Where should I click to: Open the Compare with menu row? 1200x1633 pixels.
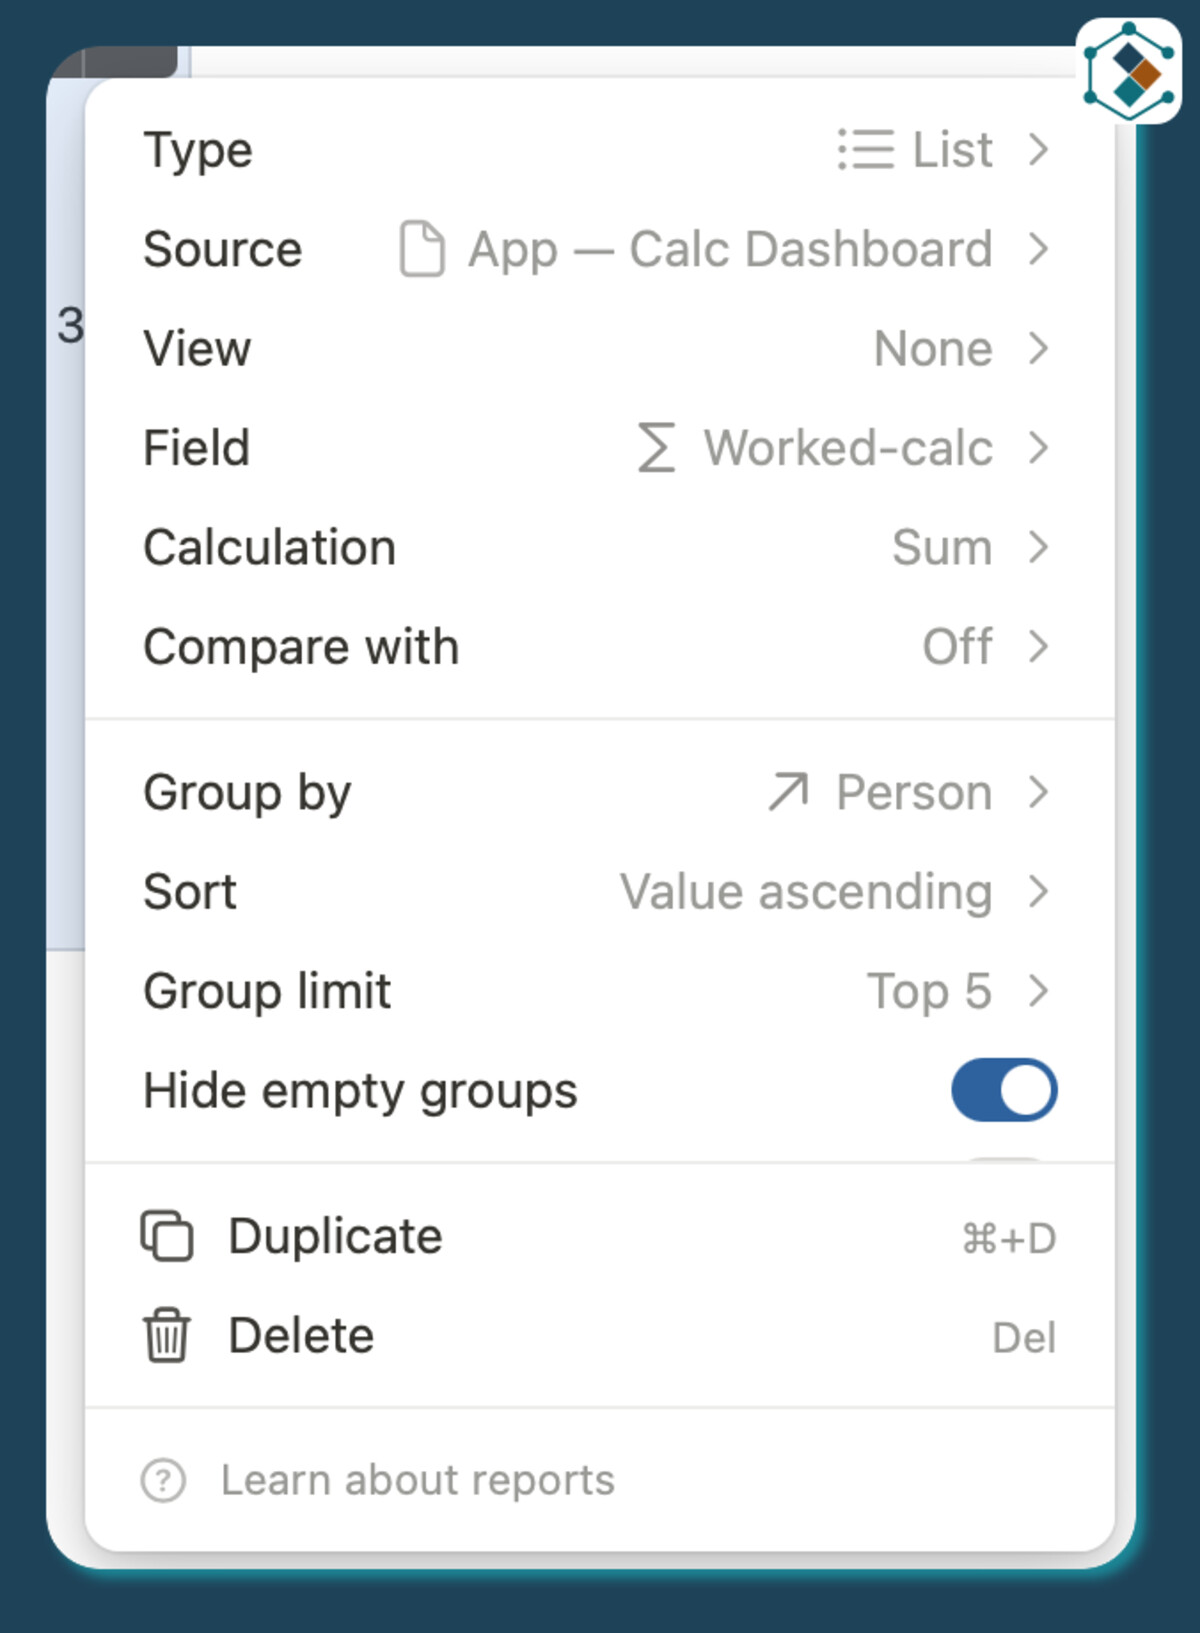coord(600,647)
